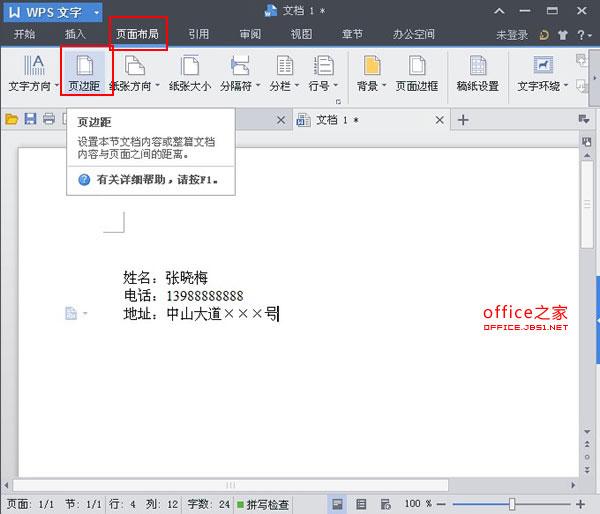This screenshot has height=514, width=600.
Task: Click the next page double-arrow button
Action: click(587, 469)
